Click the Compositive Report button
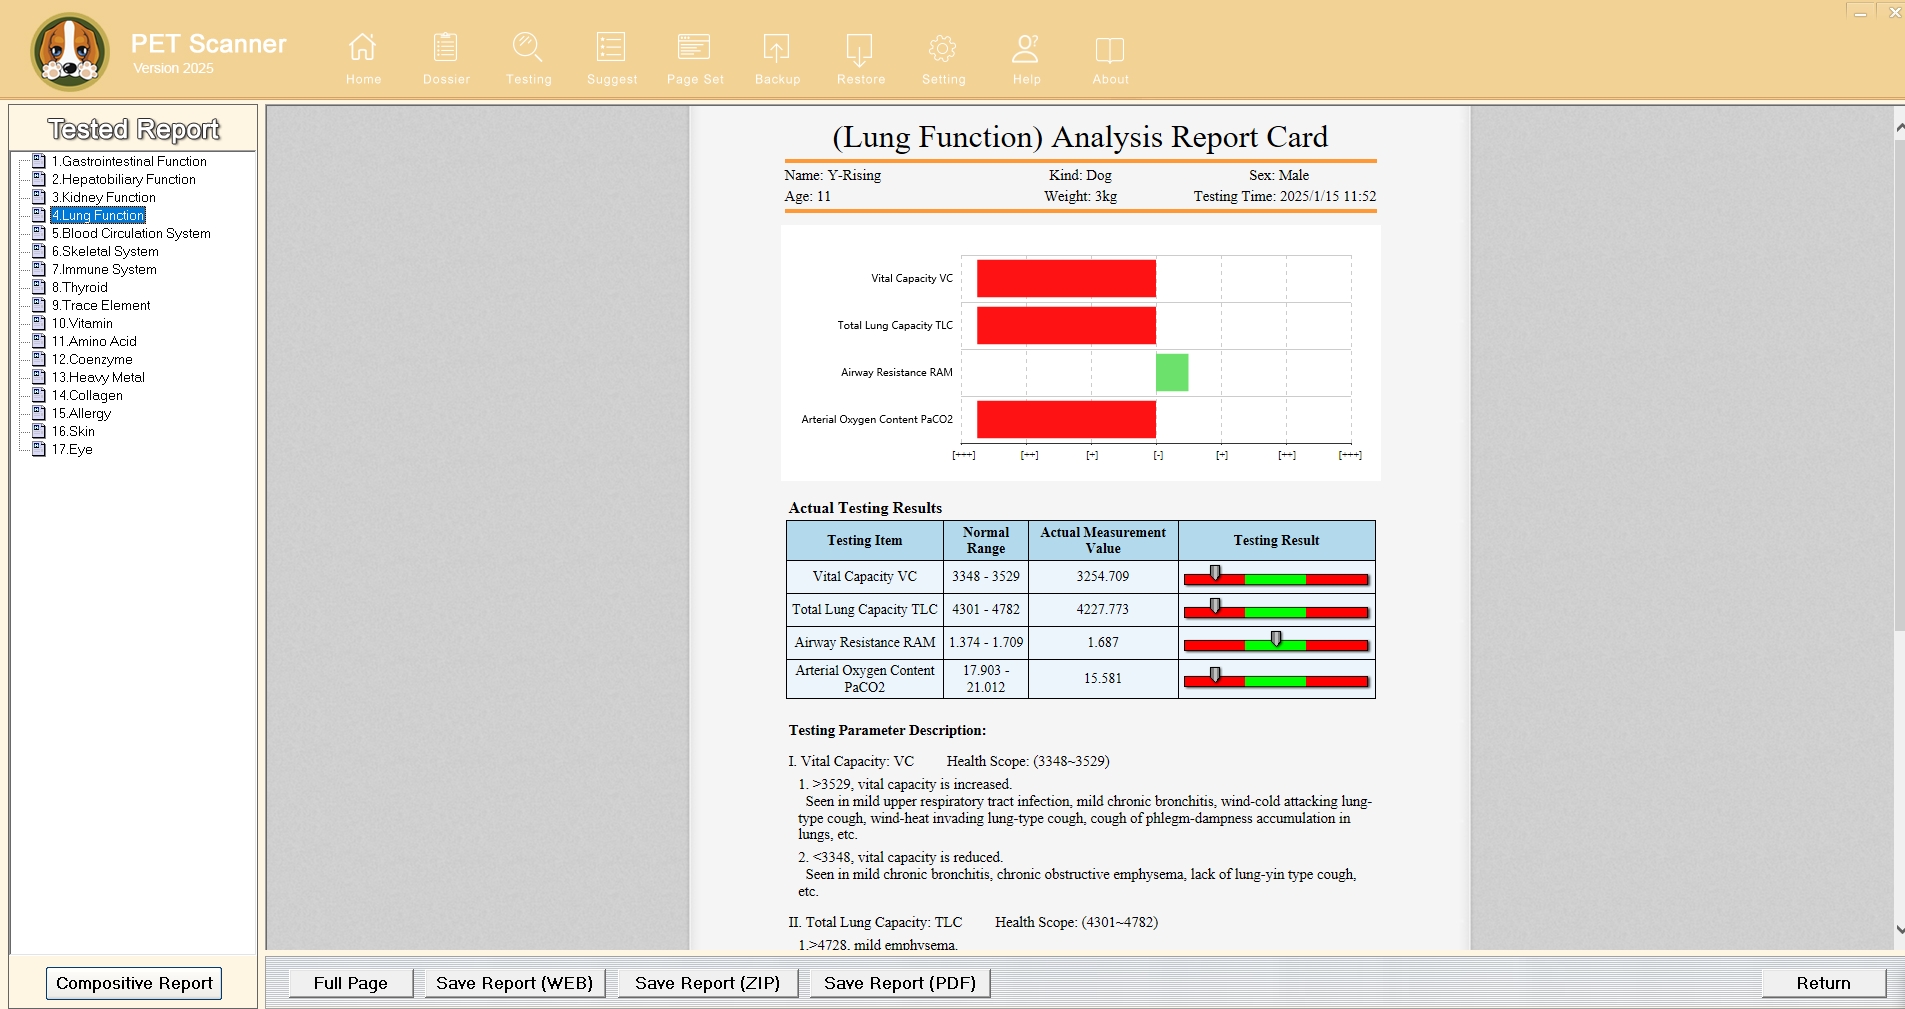The image size is (1905, 1009). click(134, 983)
